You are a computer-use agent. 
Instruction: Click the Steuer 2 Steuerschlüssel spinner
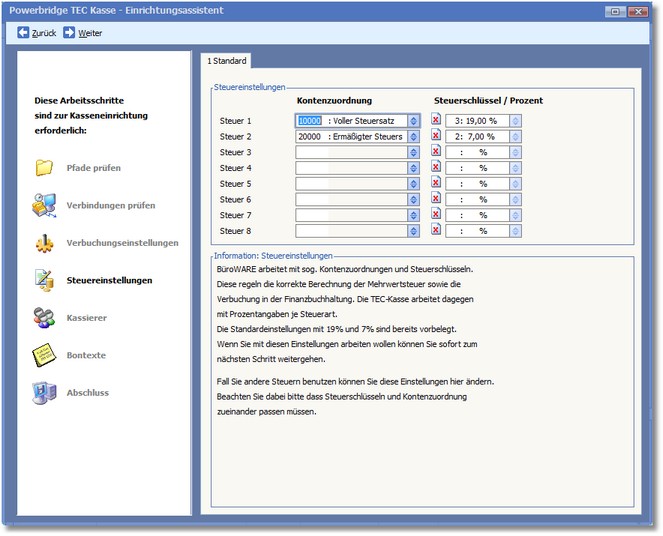tap(515, 137)
